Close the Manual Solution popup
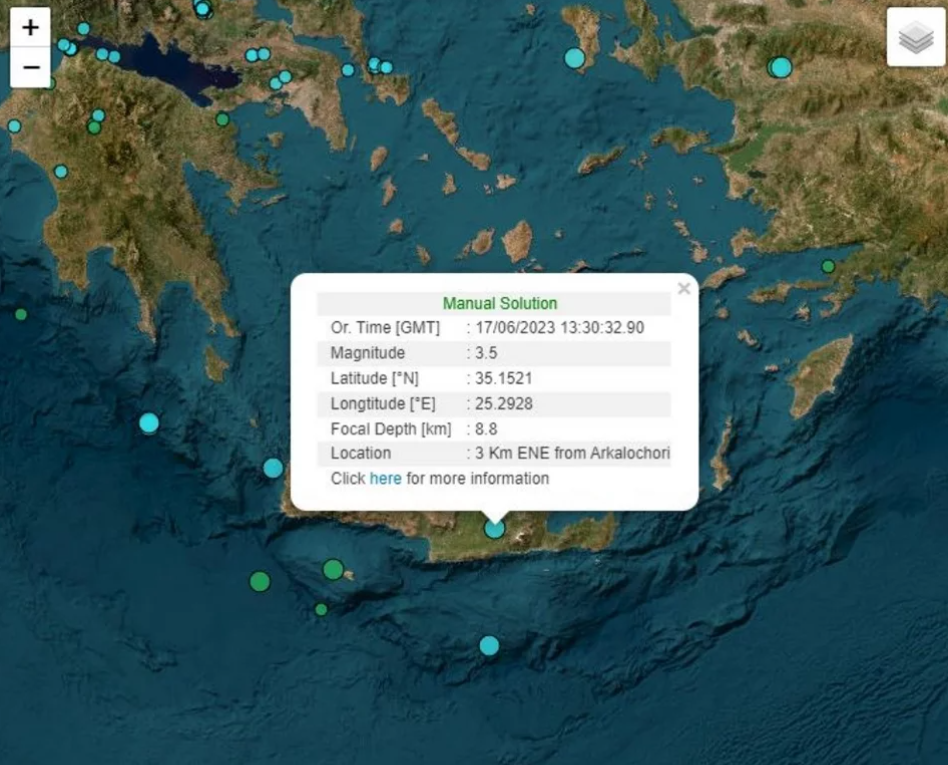The height and width of the screenshot is (765, 948). (684, 288)
